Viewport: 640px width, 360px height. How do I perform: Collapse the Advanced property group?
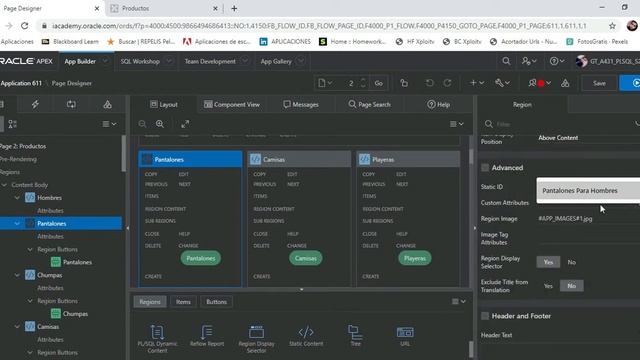click(x=485, y=168)
